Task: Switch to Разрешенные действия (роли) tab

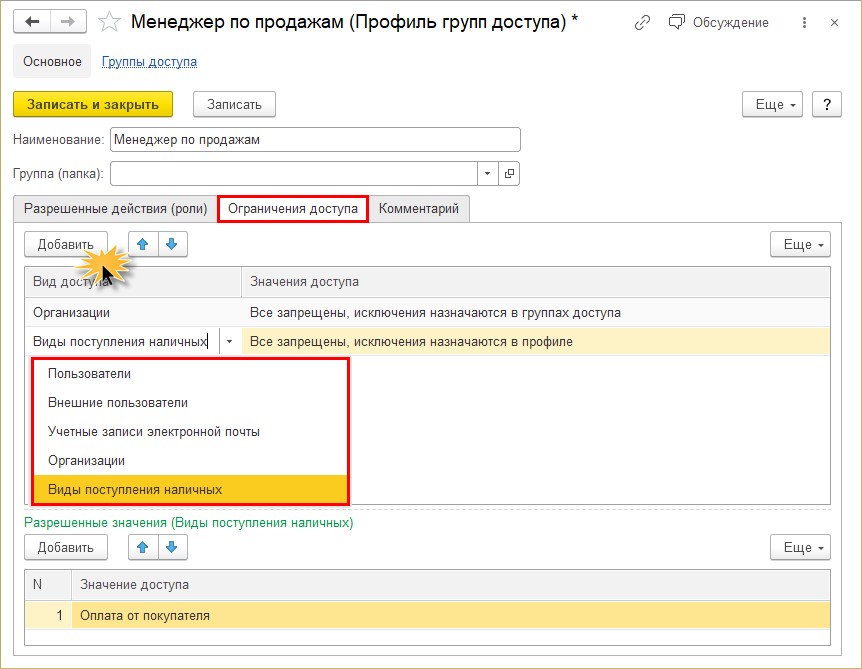Action: coord(115,209)
